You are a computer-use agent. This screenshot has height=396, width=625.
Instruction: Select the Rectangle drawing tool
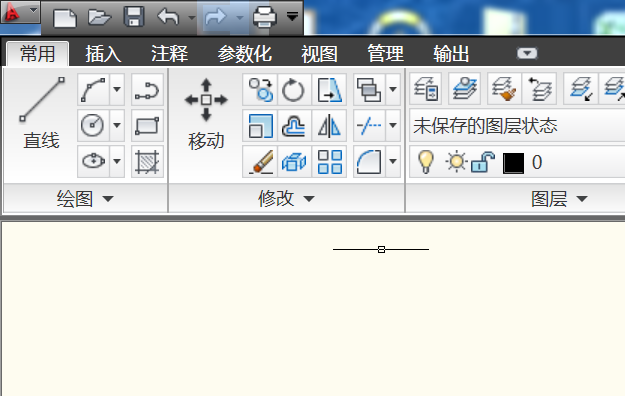[x=147, y=126]
